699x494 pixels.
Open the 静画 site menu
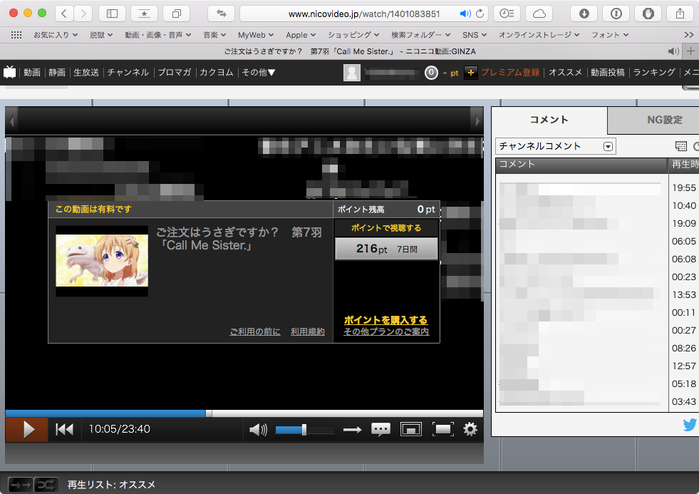point(57,72)
